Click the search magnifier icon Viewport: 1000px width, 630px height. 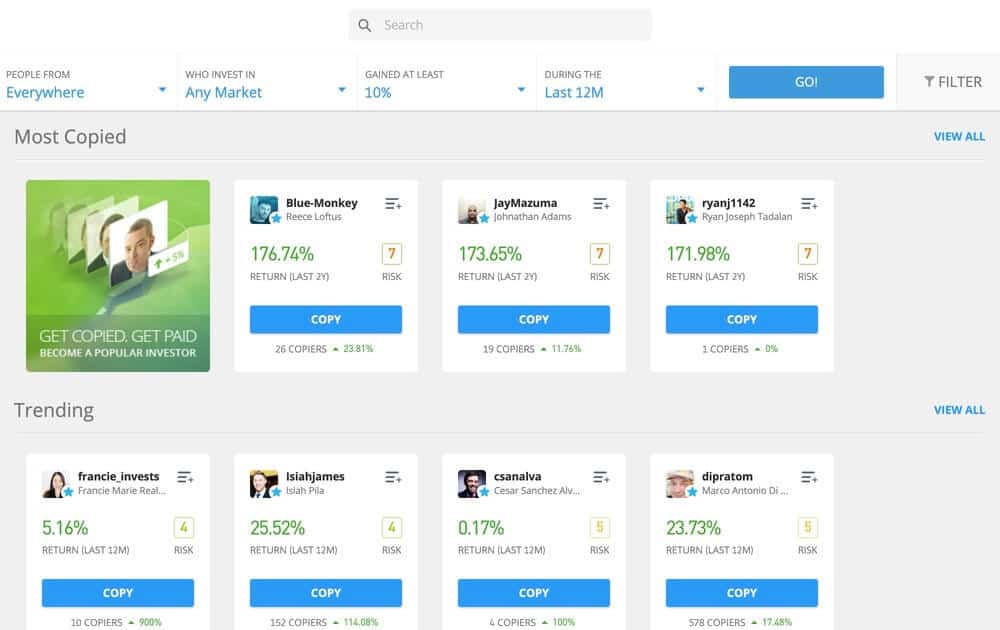(364, 26)
